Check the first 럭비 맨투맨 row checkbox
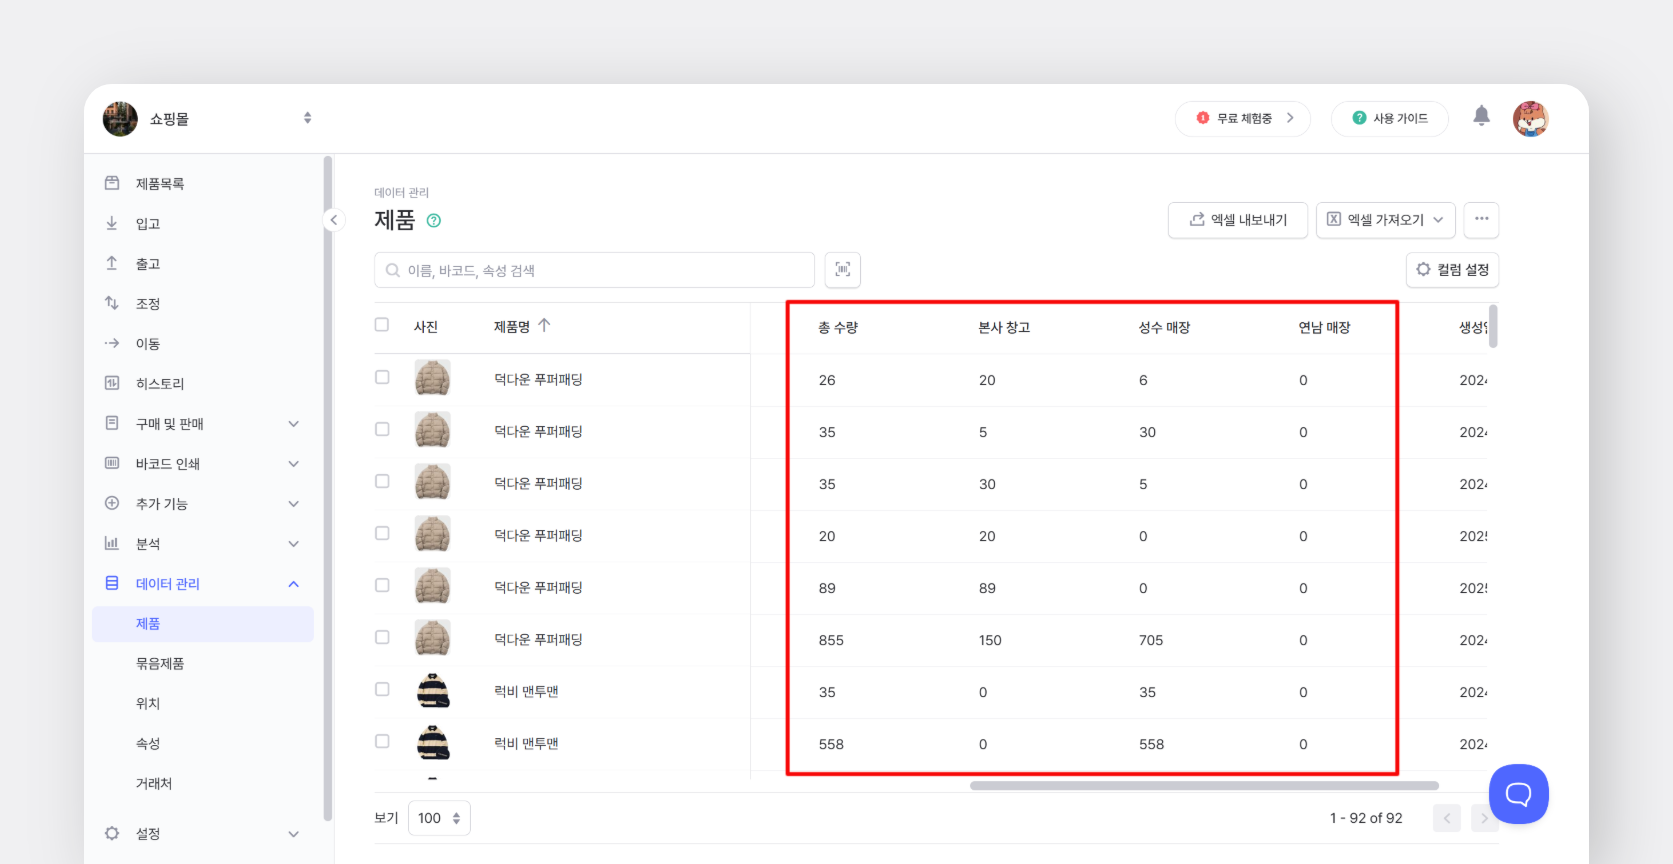This screenshot has height=864, width=1673. pyautogui.click(x=382, y=690)
